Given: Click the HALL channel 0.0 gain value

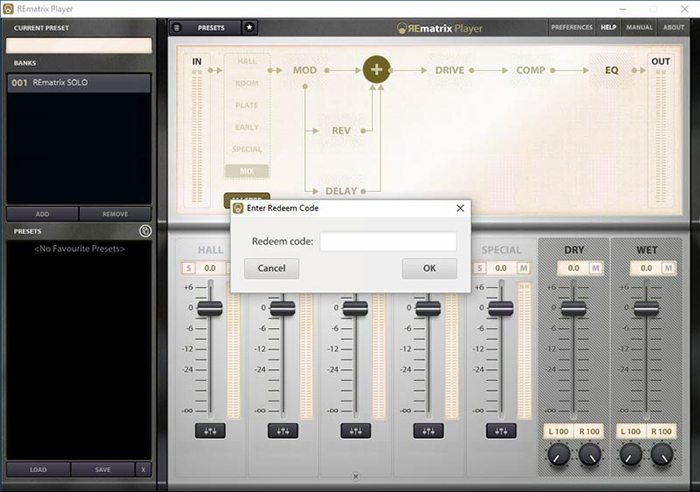Looking at the screenshot, I should pos(210,268).
